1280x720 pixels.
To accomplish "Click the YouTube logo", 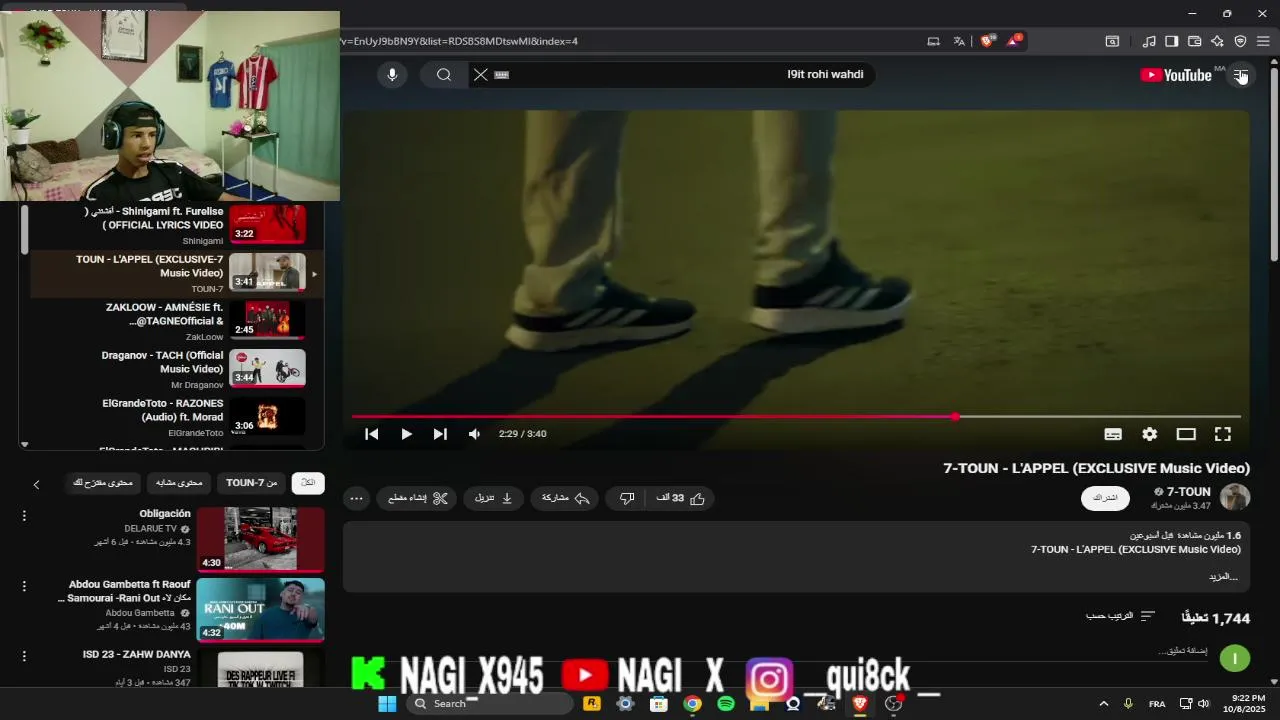I will pyautogui.click(x=1176, y=75).
